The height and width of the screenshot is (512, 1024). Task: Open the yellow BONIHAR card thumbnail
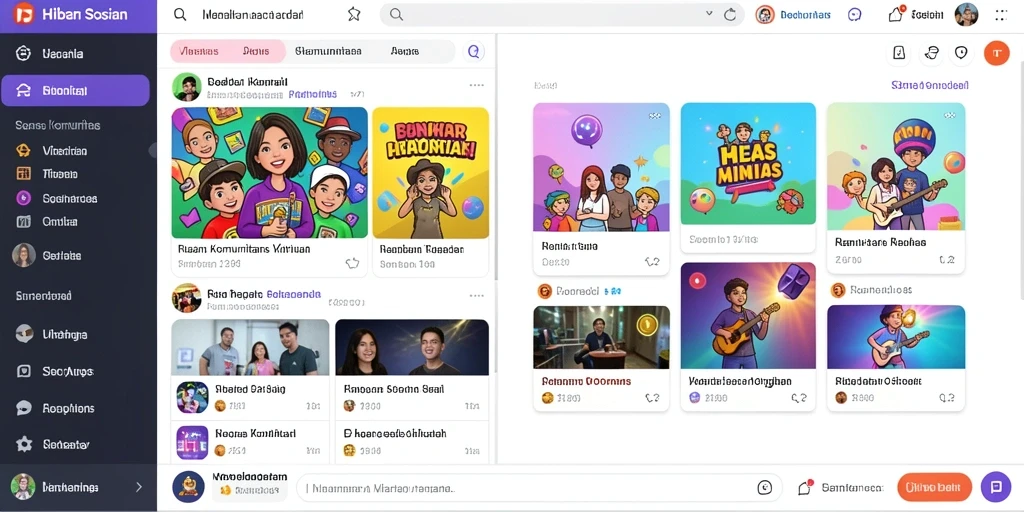coord(430,172)
